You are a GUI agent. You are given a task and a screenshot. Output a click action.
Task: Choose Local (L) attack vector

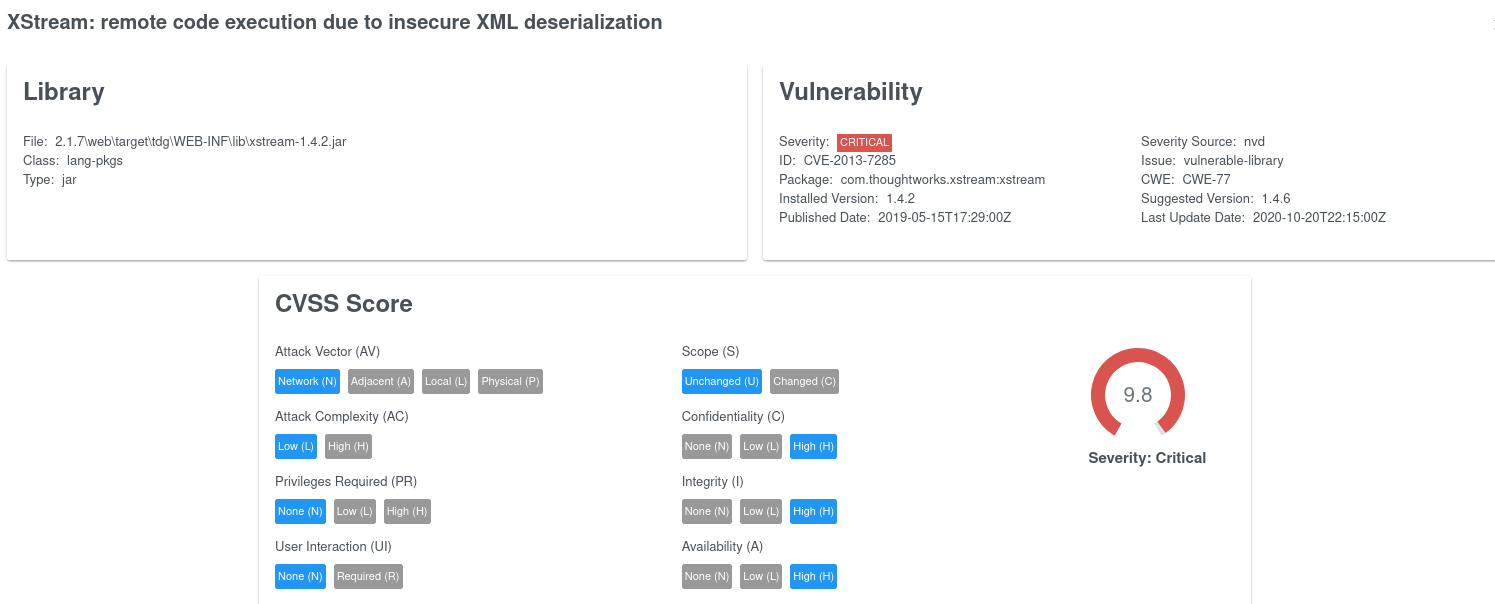(x=446, y=381)
